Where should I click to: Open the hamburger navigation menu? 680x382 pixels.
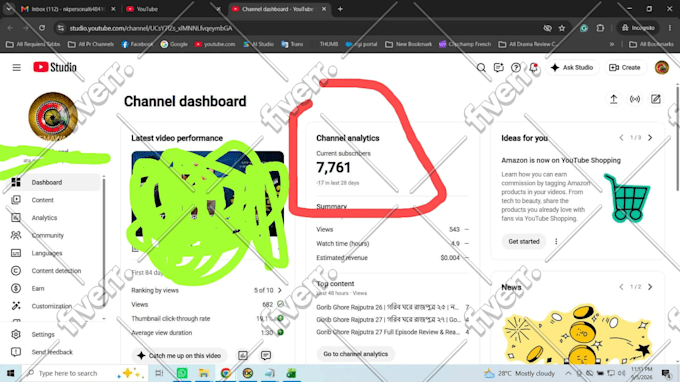[x=16, y=68]
